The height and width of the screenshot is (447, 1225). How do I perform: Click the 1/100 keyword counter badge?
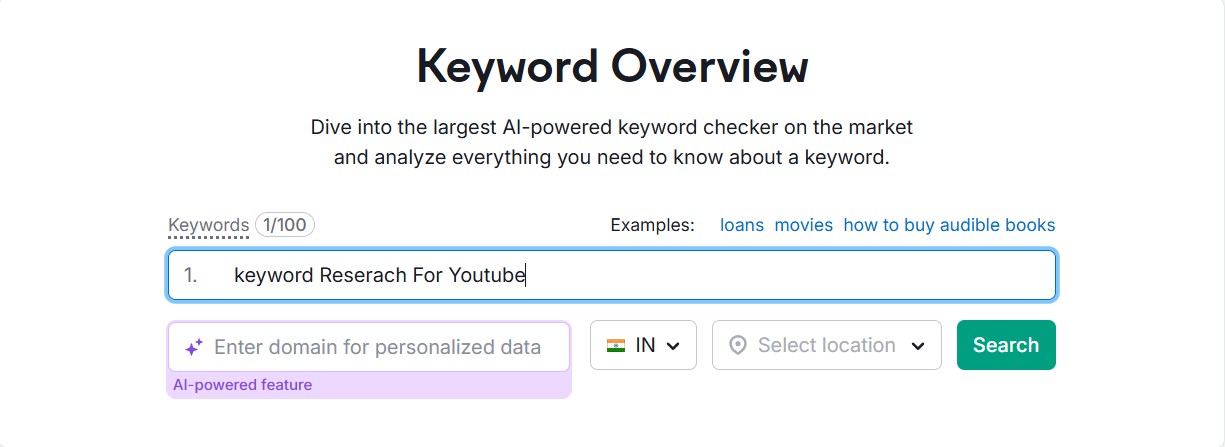[x=285, y=225]
